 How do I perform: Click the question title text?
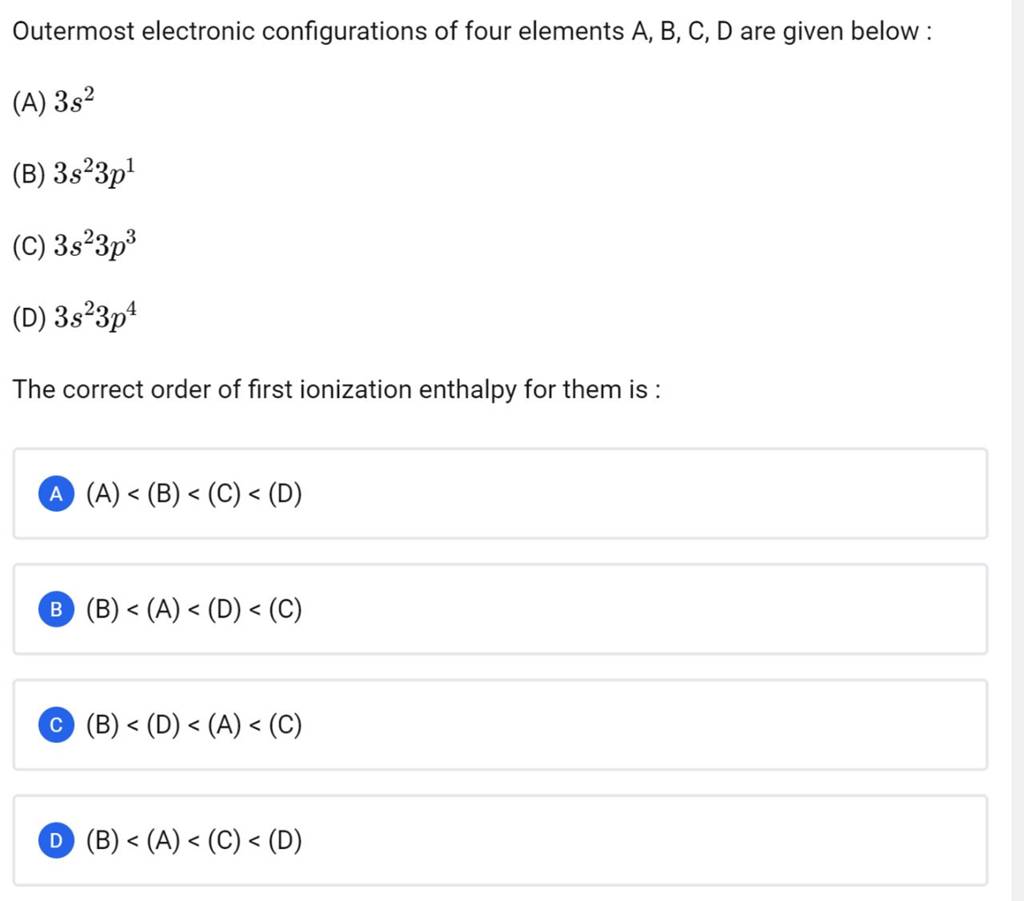(x=470, y=31)
